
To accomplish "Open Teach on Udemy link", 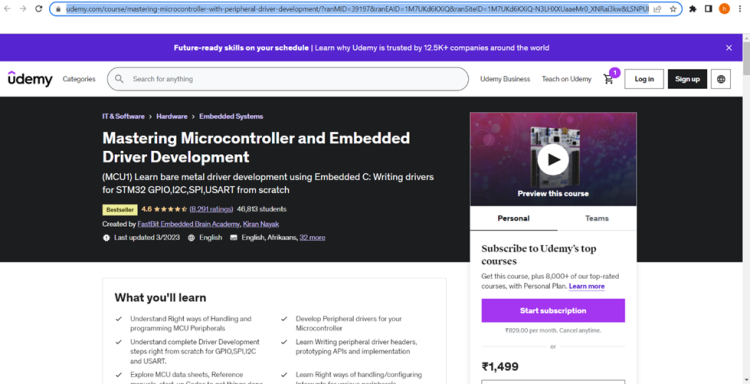I will click(566, 79).
